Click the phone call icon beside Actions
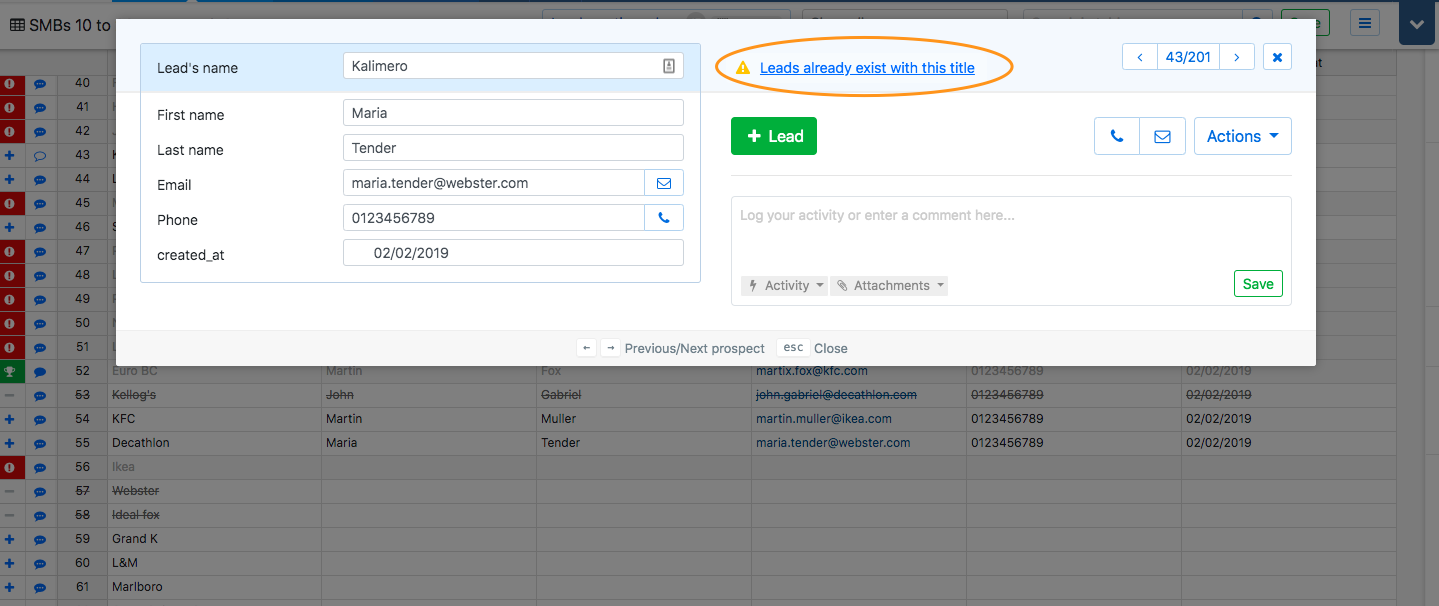The height and width of the screenshot is (606, 1439). point(1117,137)
